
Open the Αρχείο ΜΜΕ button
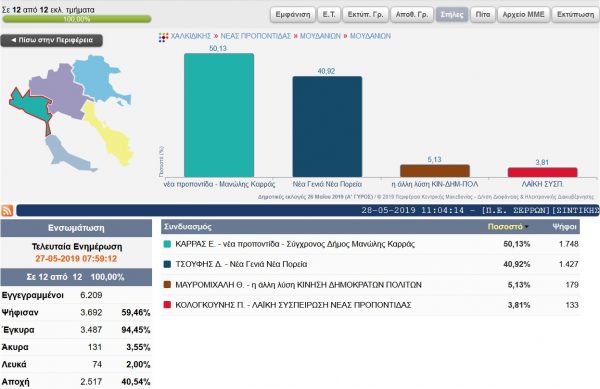tap(523, 15)
